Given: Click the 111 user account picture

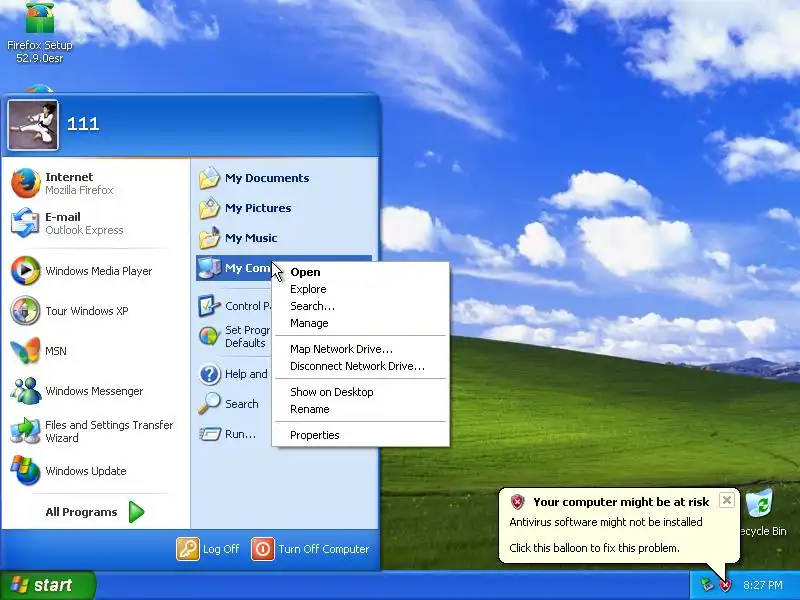Looking at the screenshot, I should pos(33,125).
